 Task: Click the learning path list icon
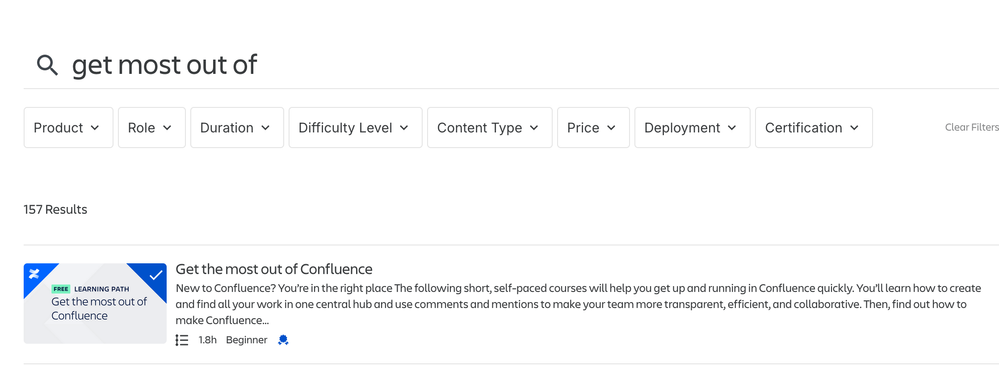point(182,340)
